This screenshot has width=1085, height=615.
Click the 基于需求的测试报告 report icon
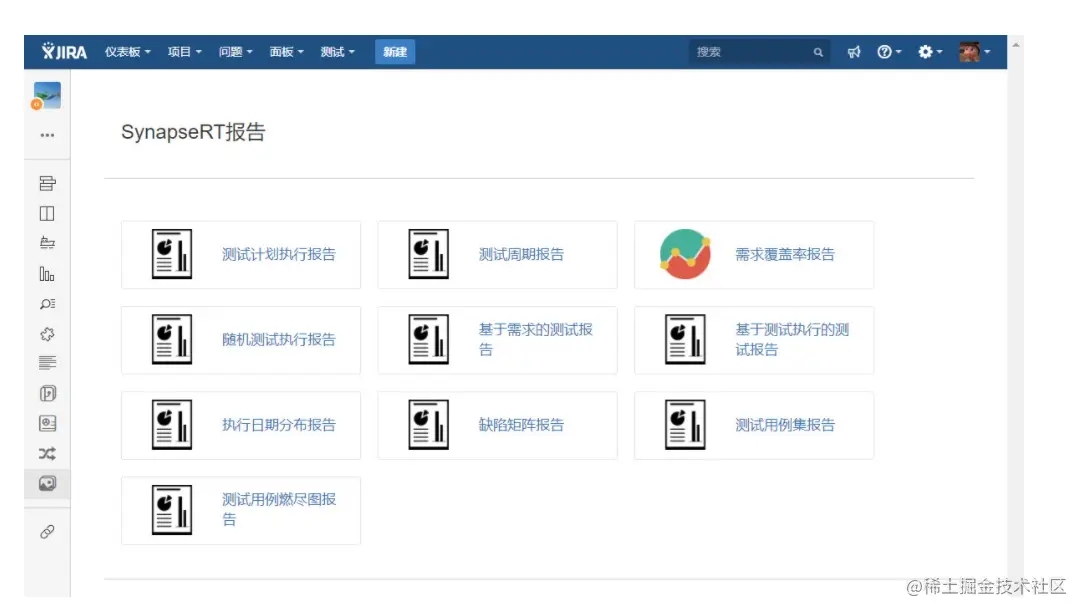point(428,339)
